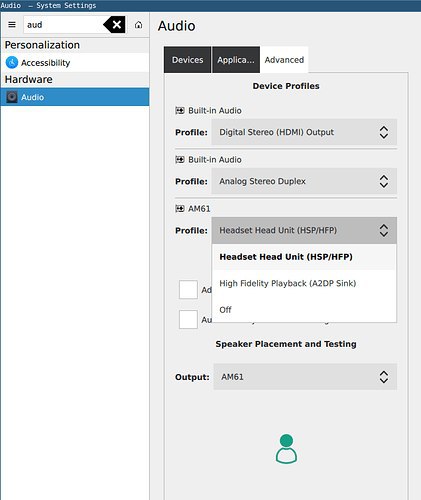The image size is (421, 500).
Task: Click the "Audio" page title
Action: 177,26
